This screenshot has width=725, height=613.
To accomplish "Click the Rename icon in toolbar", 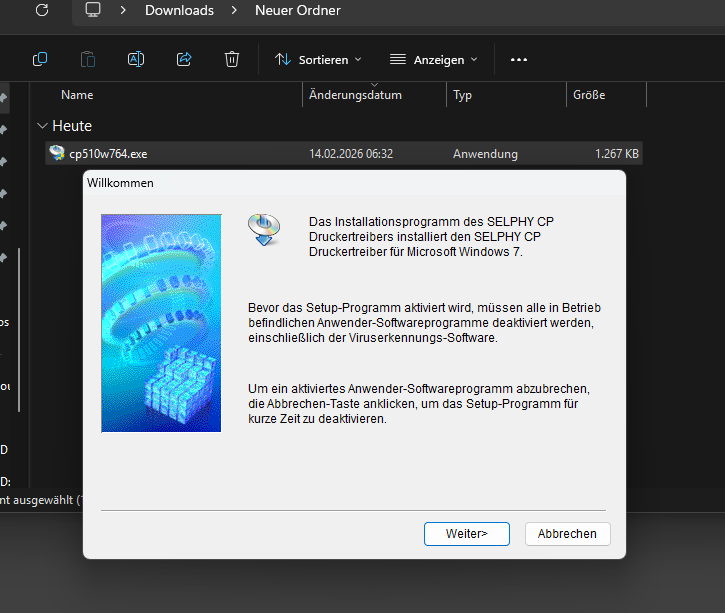I will [136, 59].
